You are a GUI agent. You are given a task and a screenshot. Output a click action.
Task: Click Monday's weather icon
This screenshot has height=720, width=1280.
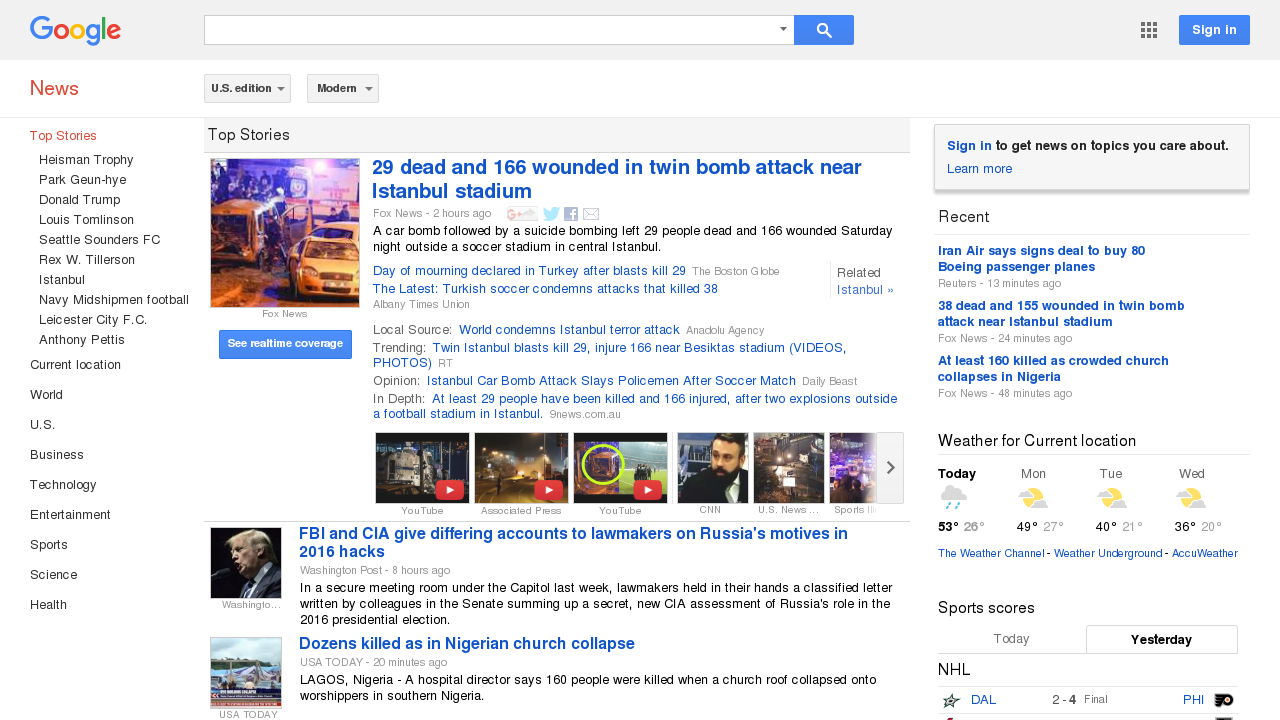point(1033,498)
